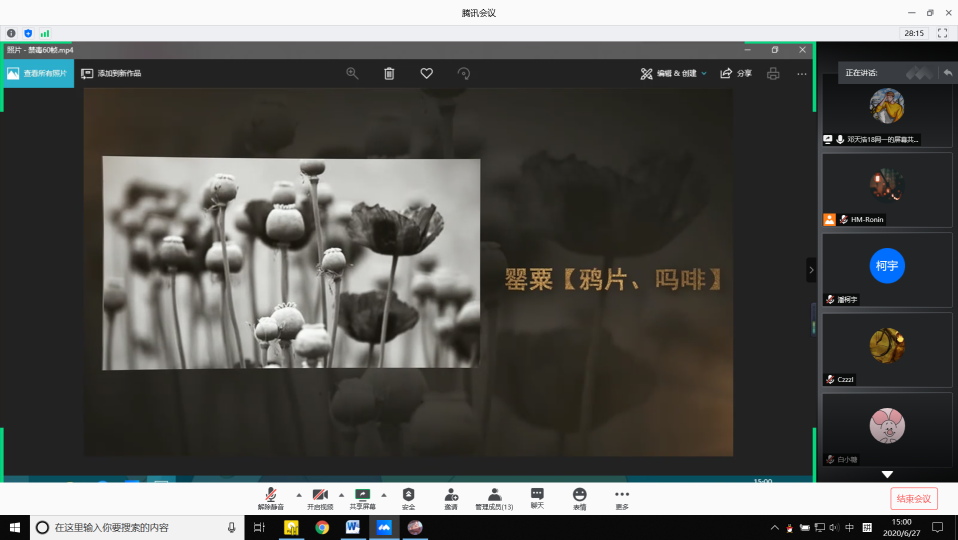The width and height of the screenshot is (958, 540).
Task: Collapse the participant video sidebar arrow
Action: pyautogui.click(x=811, y=270)
